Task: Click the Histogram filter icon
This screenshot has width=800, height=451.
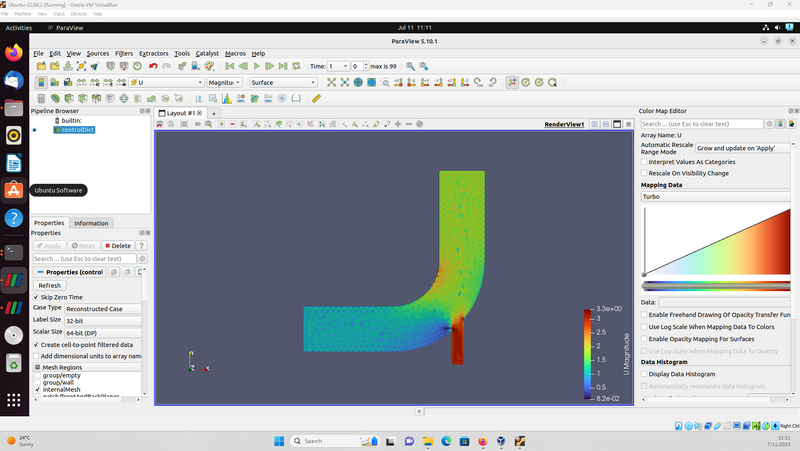Action: click(x=227, y=98)
